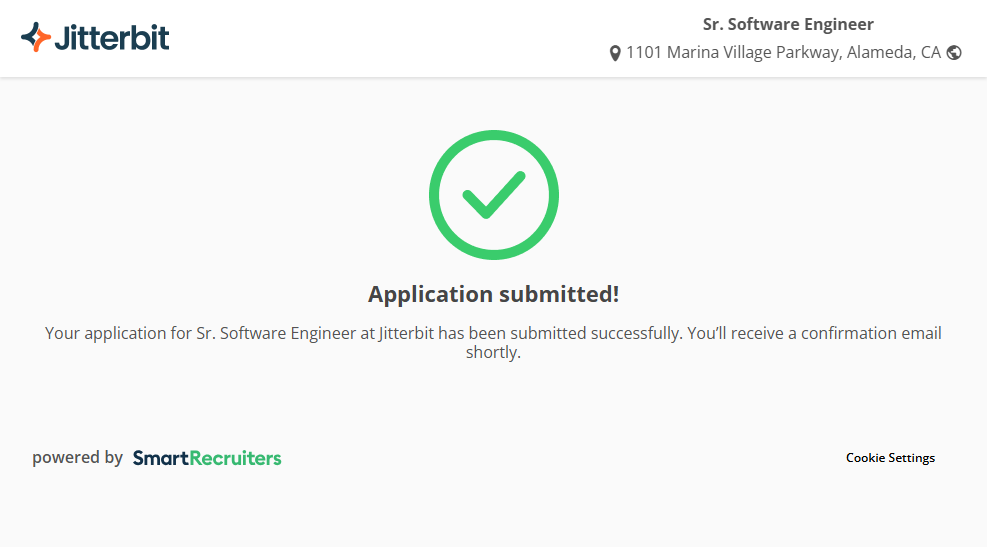Click the "powered by" footer text

click(x=77, y=458)
